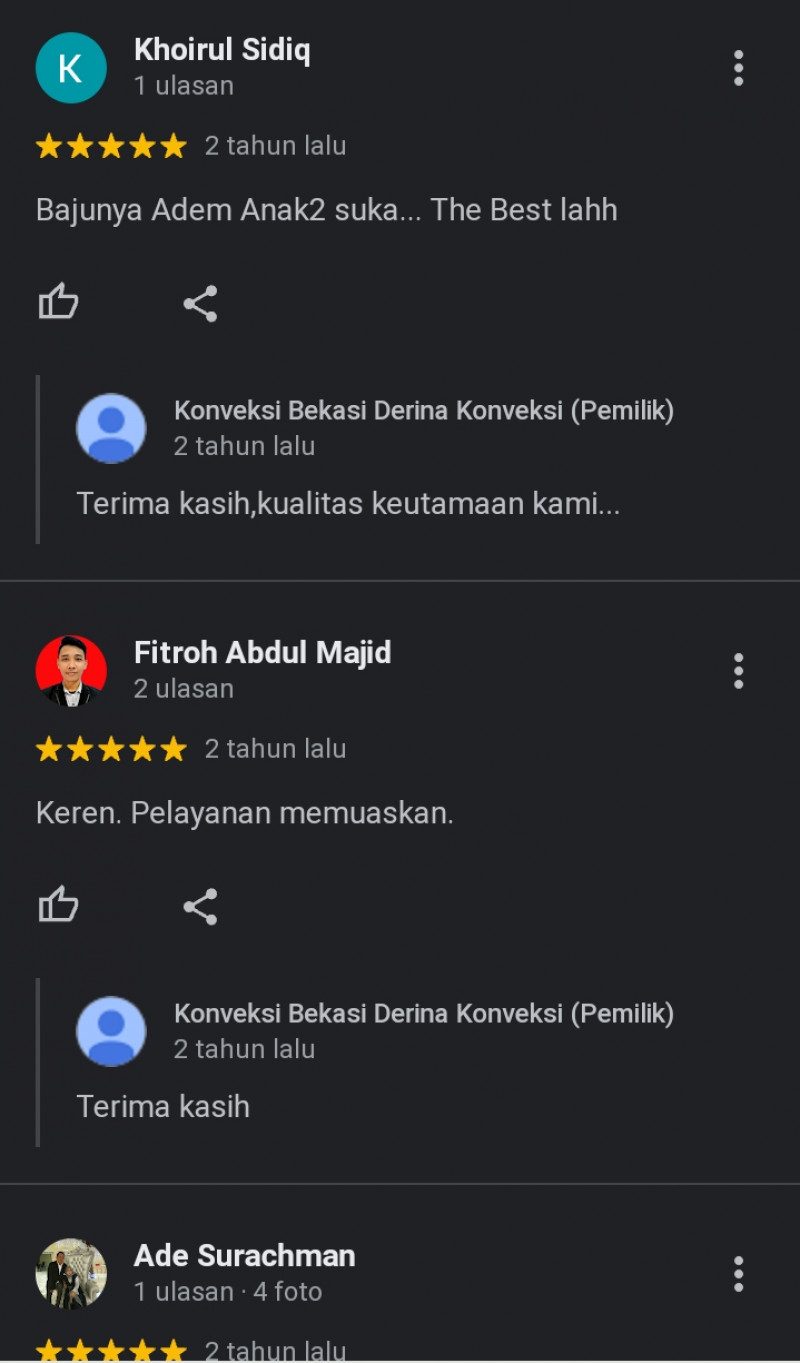Open Fitroh Abdul Majid's profile name
The height and width of the screenshot is (1363, 800).
click(x=263, y=653)
